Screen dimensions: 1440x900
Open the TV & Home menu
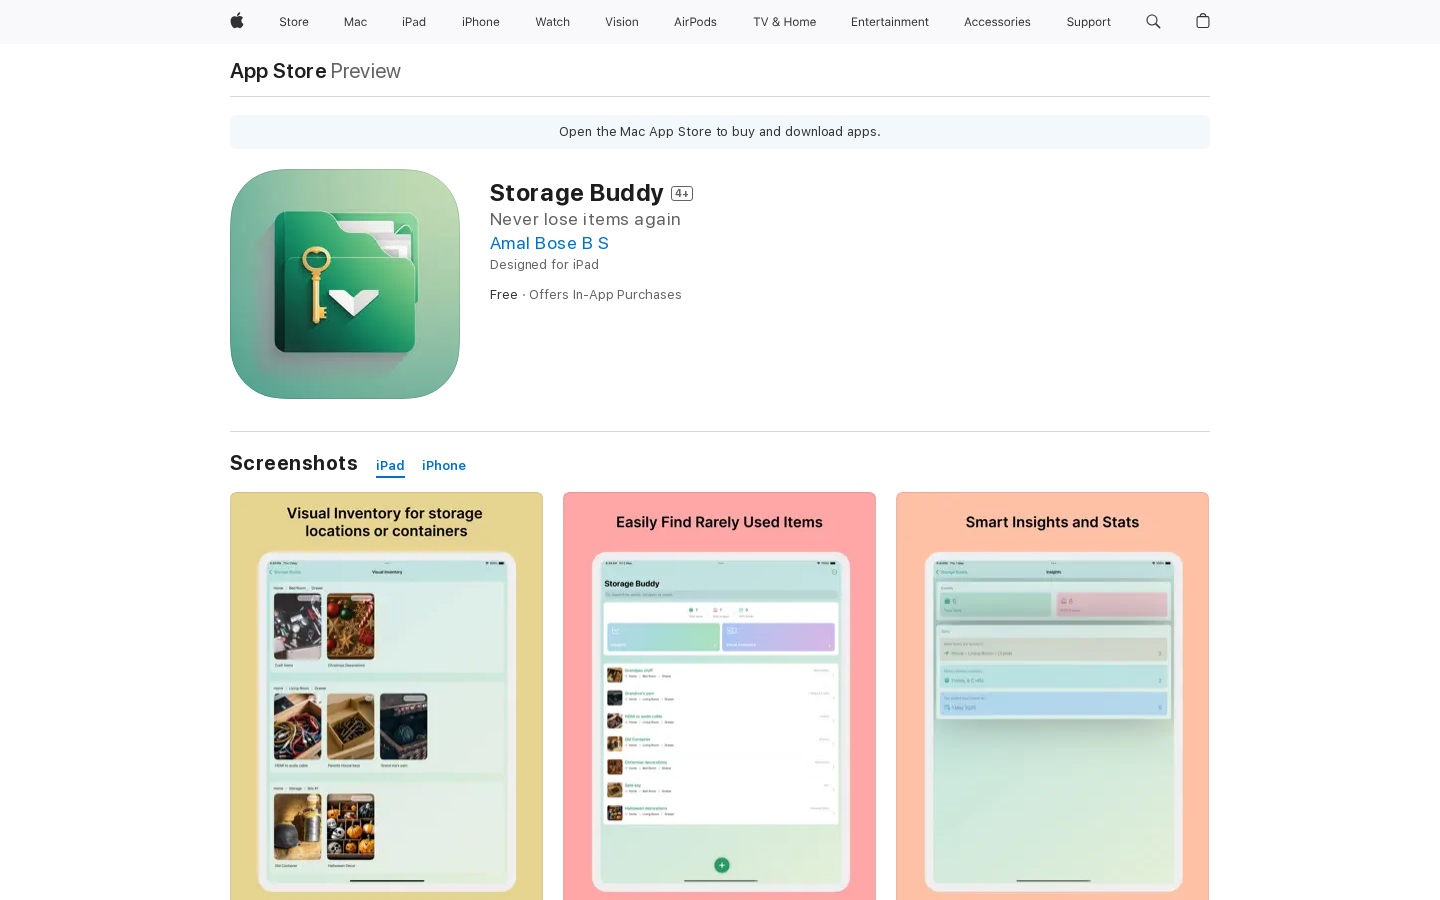784,22
